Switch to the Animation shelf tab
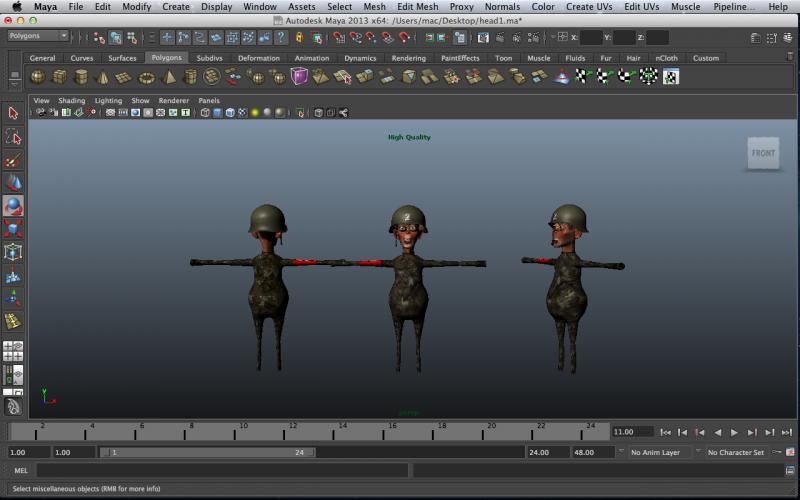This screenshot has width=800, height=500. 311,58
